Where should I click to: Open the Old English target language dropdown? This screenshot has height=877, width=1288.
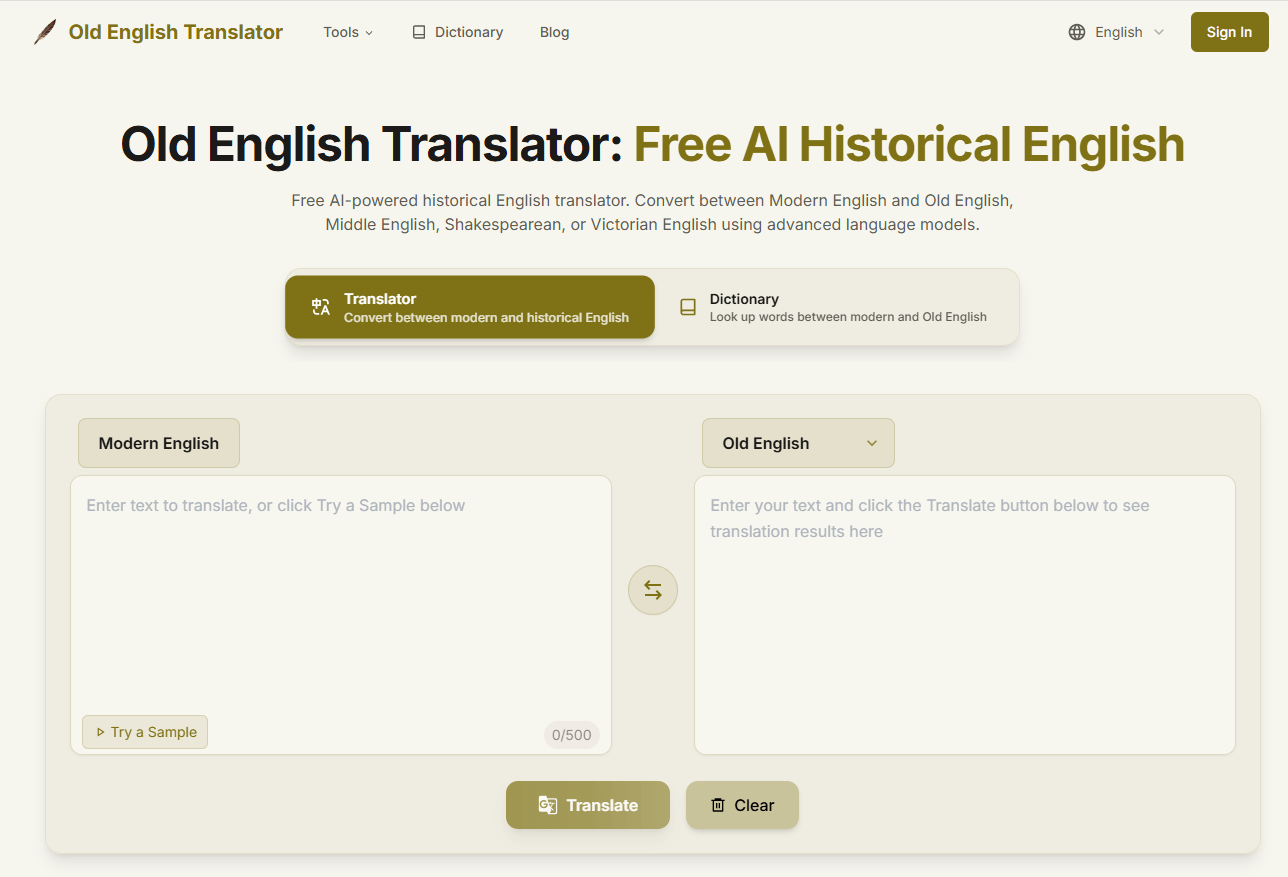point(798,443)
